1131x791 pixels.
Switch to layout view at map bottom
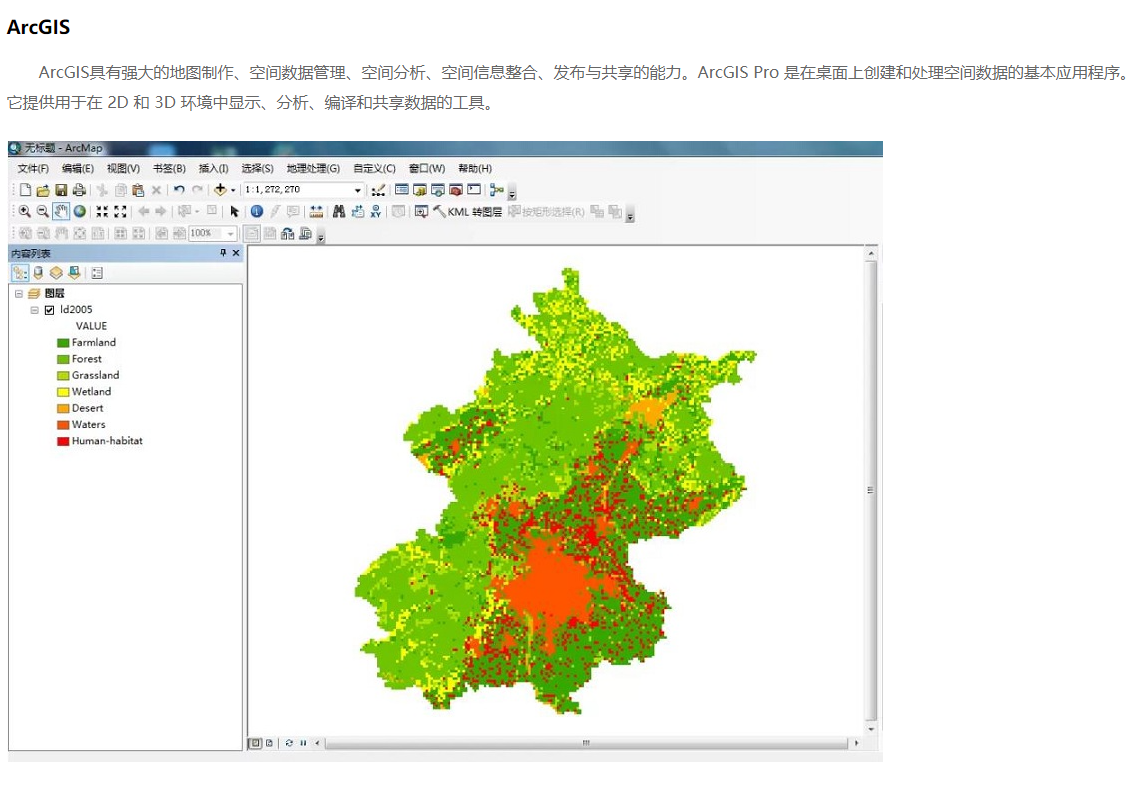[x=269, y=743]
